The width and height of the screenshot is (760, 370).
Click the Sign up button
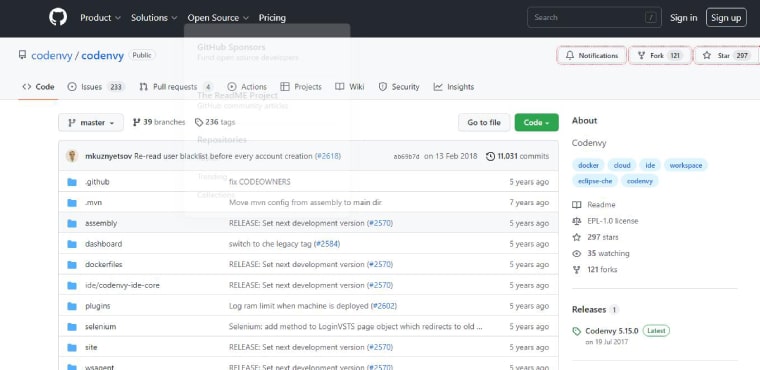[x=726, y=18]
